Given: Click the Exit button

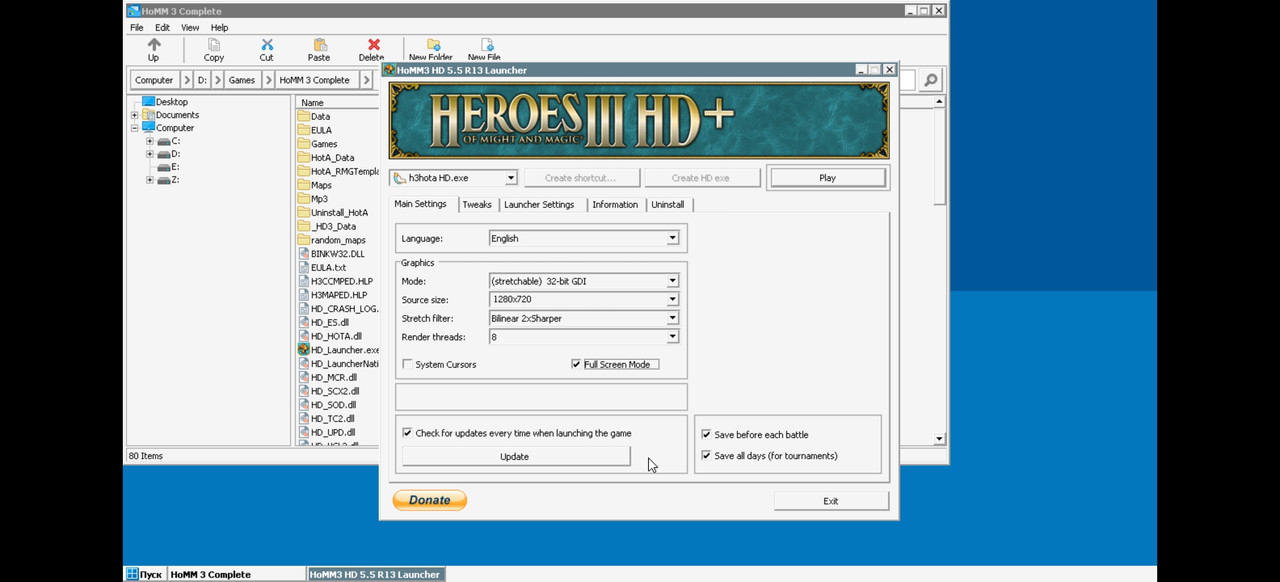Looking at the screenshot, I should point(831,501).
